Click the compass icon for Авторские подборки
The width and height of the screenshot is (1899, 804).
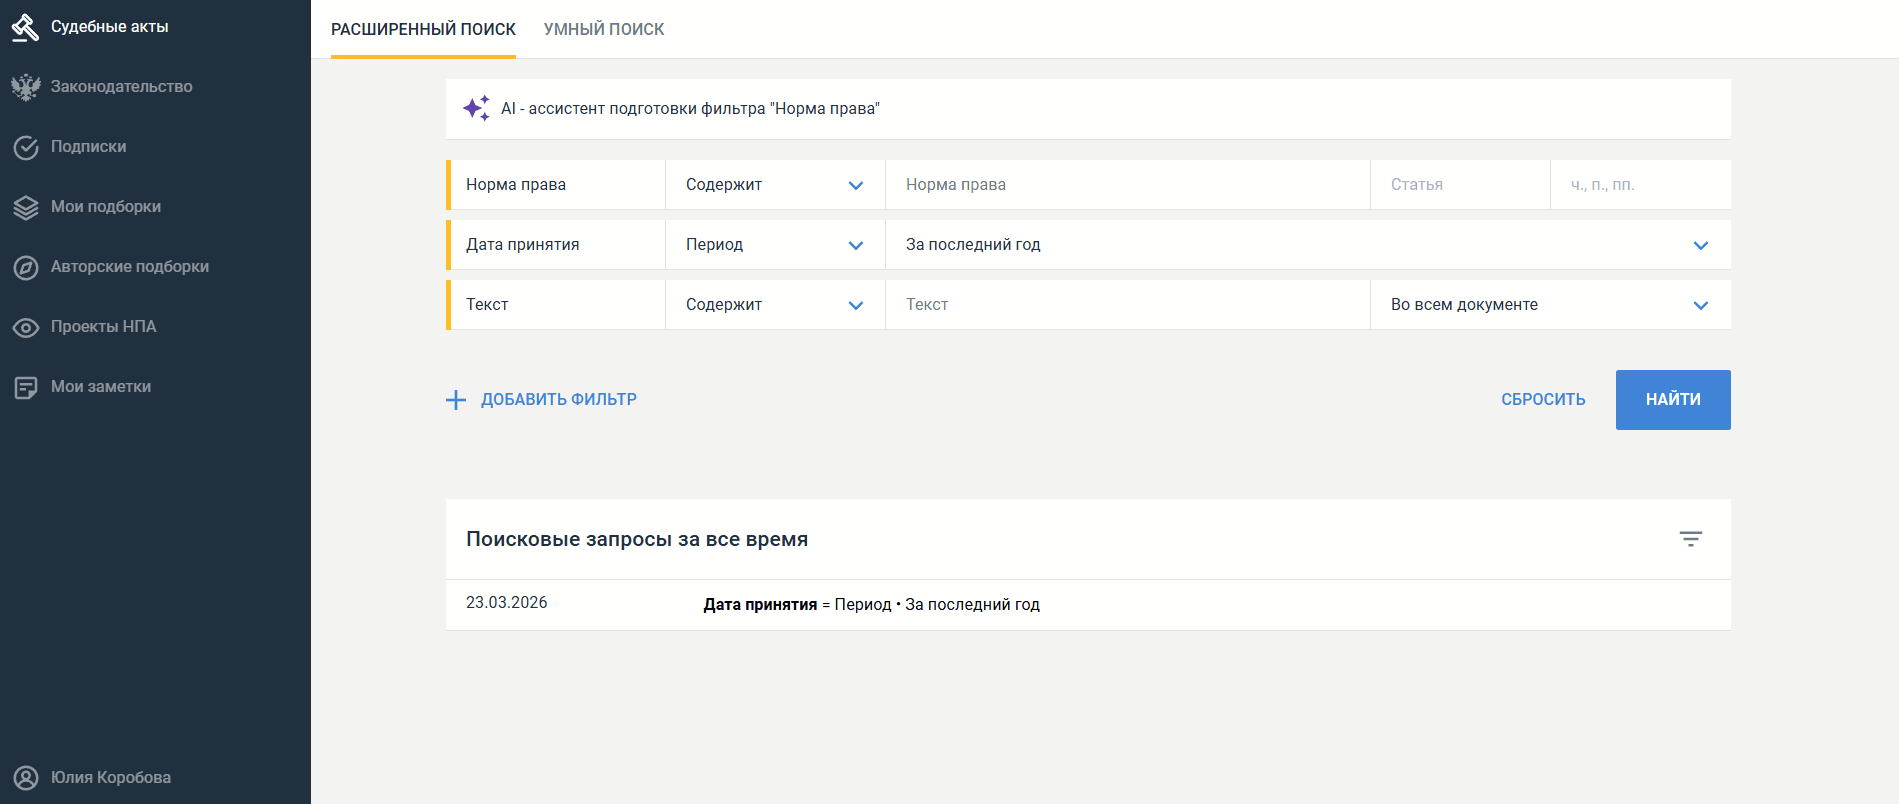[x=25, y=267]
